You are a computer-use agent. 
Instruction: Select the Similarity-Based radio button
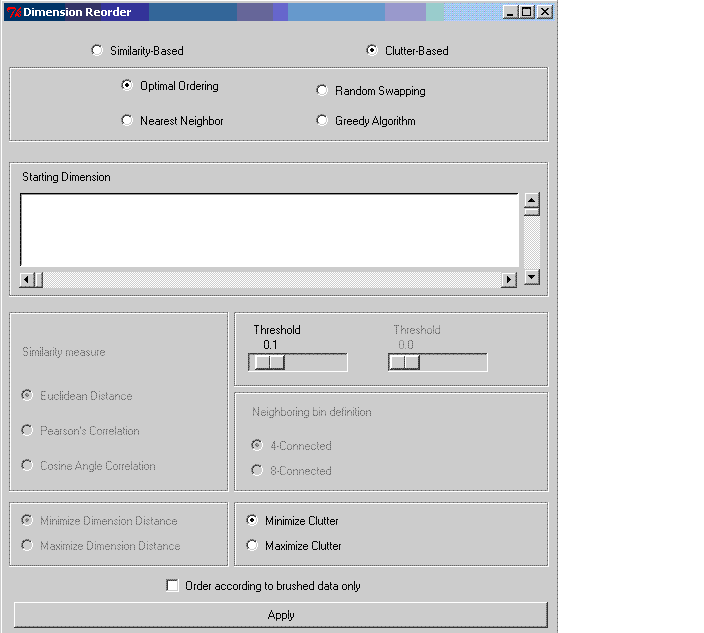pyautogui.click(x=97, y=51)
